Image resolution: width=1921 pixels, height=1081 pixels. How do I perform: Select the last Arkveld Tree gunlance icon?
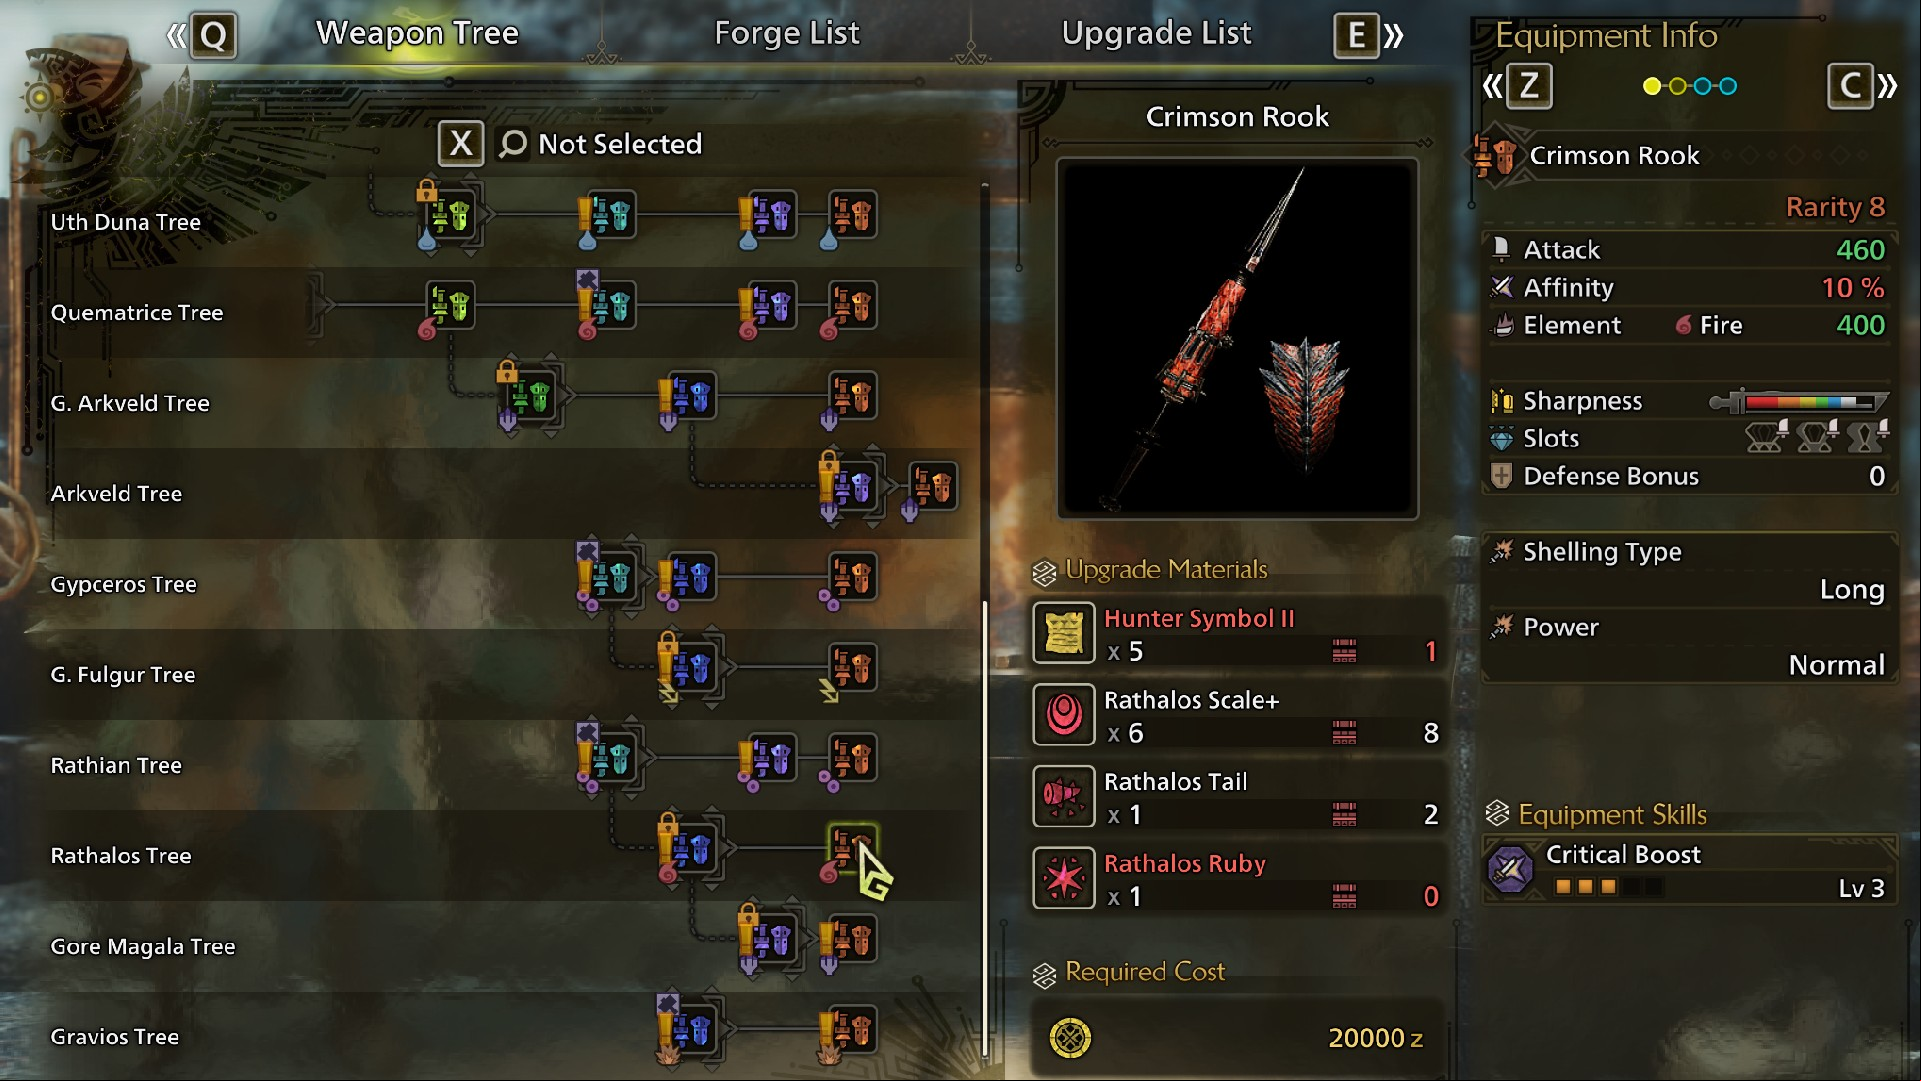(933, 487)
